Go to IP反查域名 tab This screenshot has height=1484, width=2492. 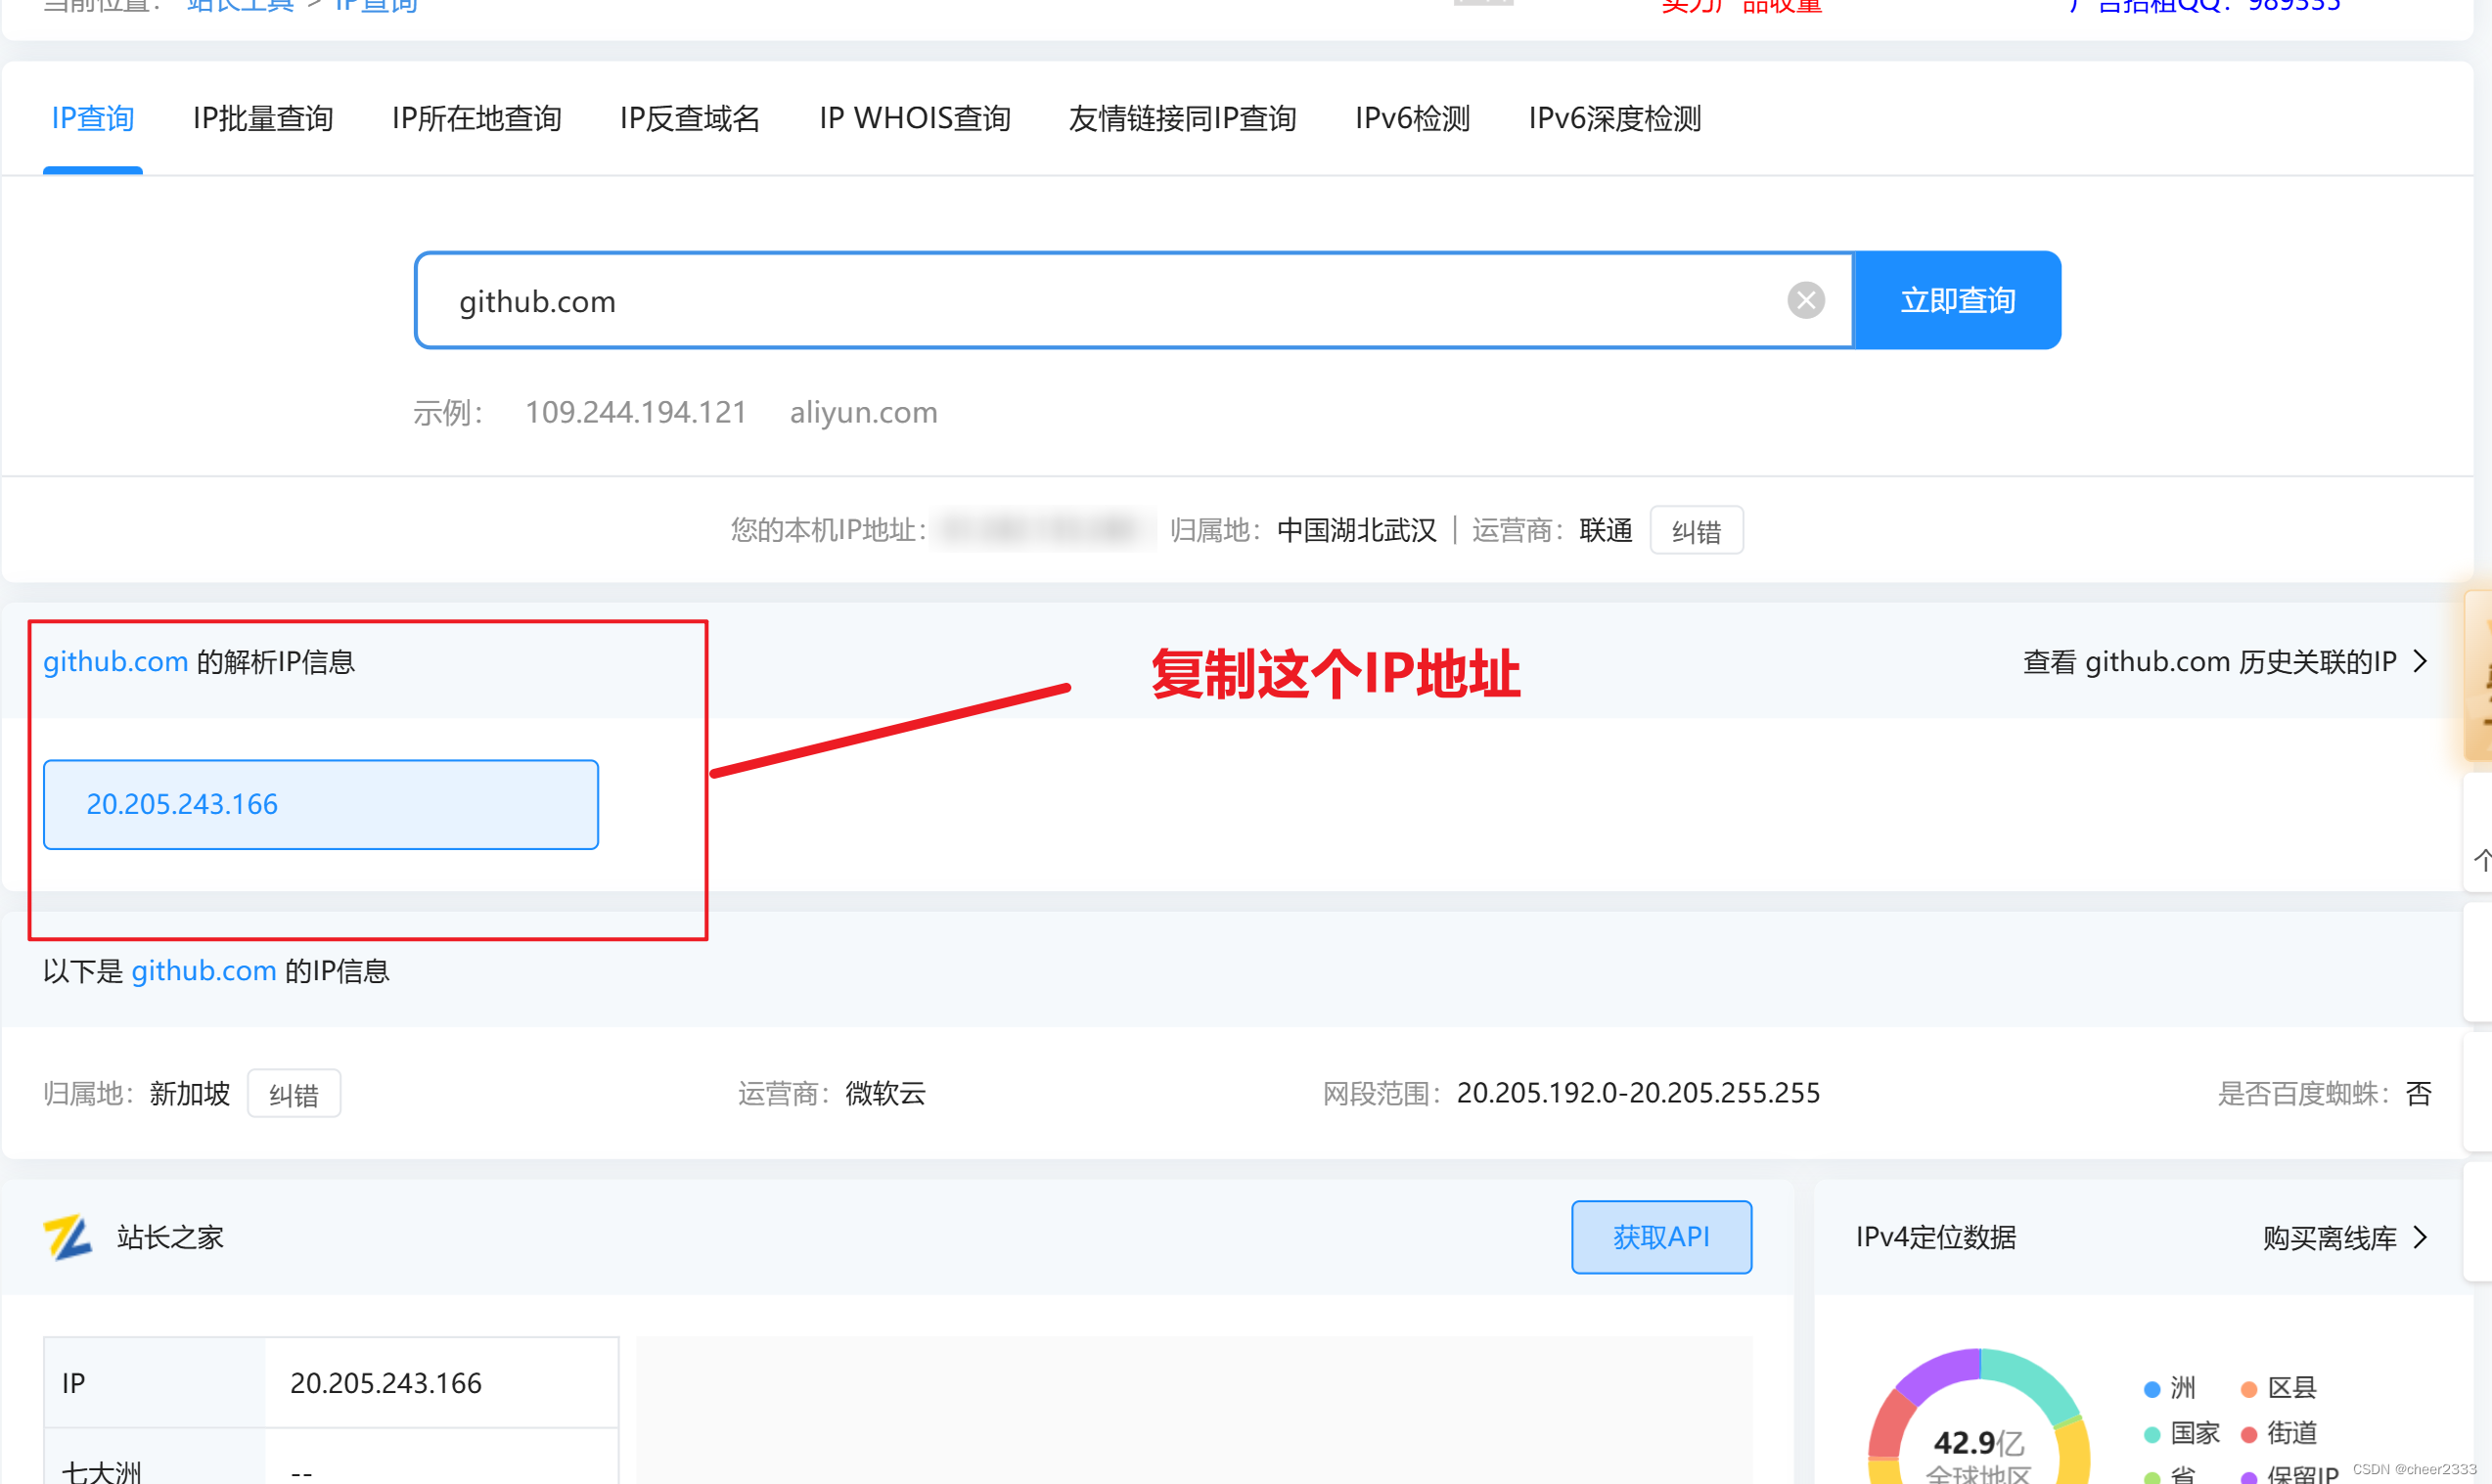tap(690, 119)
